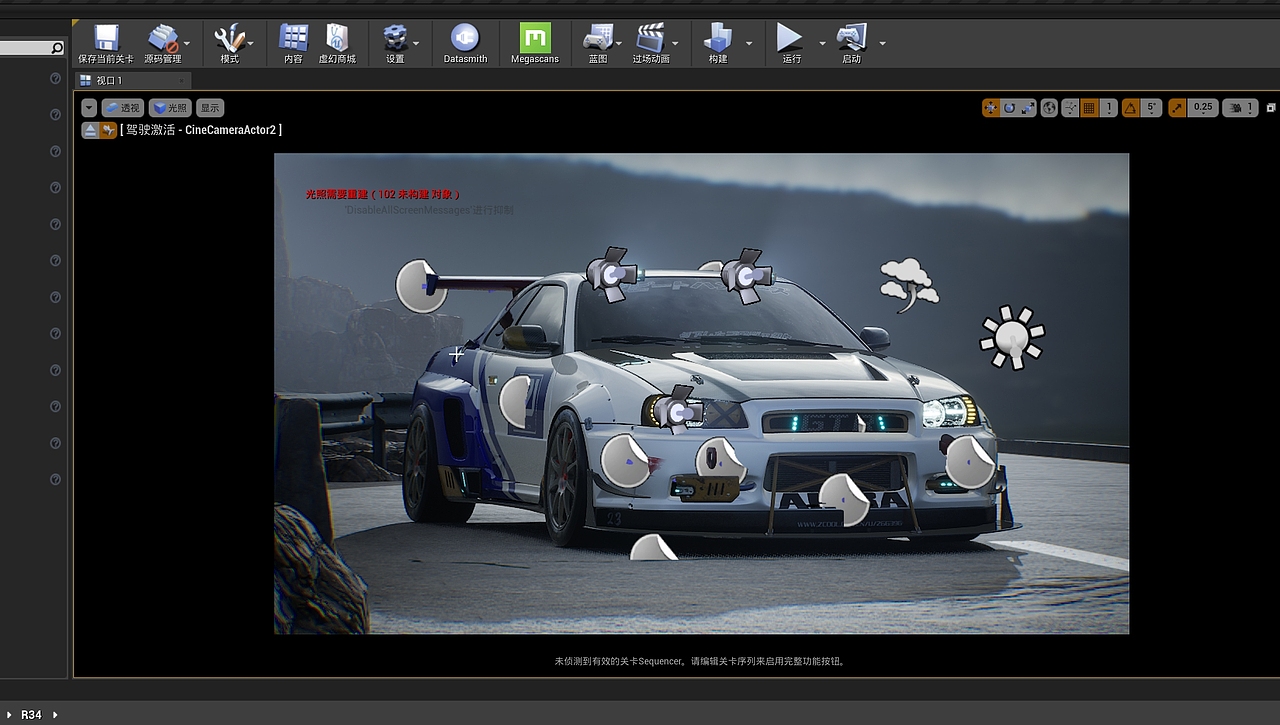Image resolution: width=1280 pixels, height=725 pixels.
Task: Select the decal icon near right front bumper
Action: pyautogui.click(x=970, y=461)
